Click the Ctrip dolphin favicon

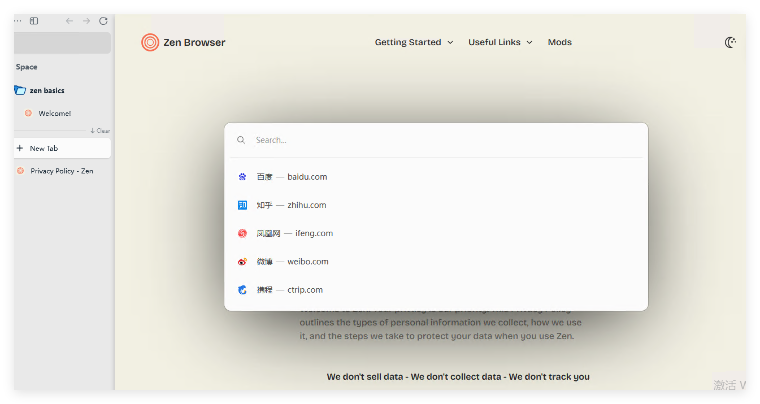(242, 290)
